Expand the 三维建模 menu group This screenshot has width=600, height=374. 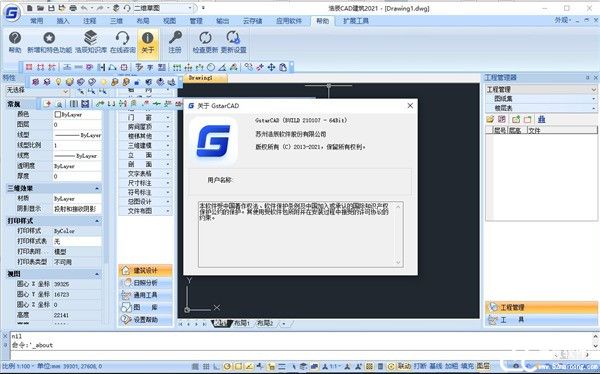click(x=145, y=145)
